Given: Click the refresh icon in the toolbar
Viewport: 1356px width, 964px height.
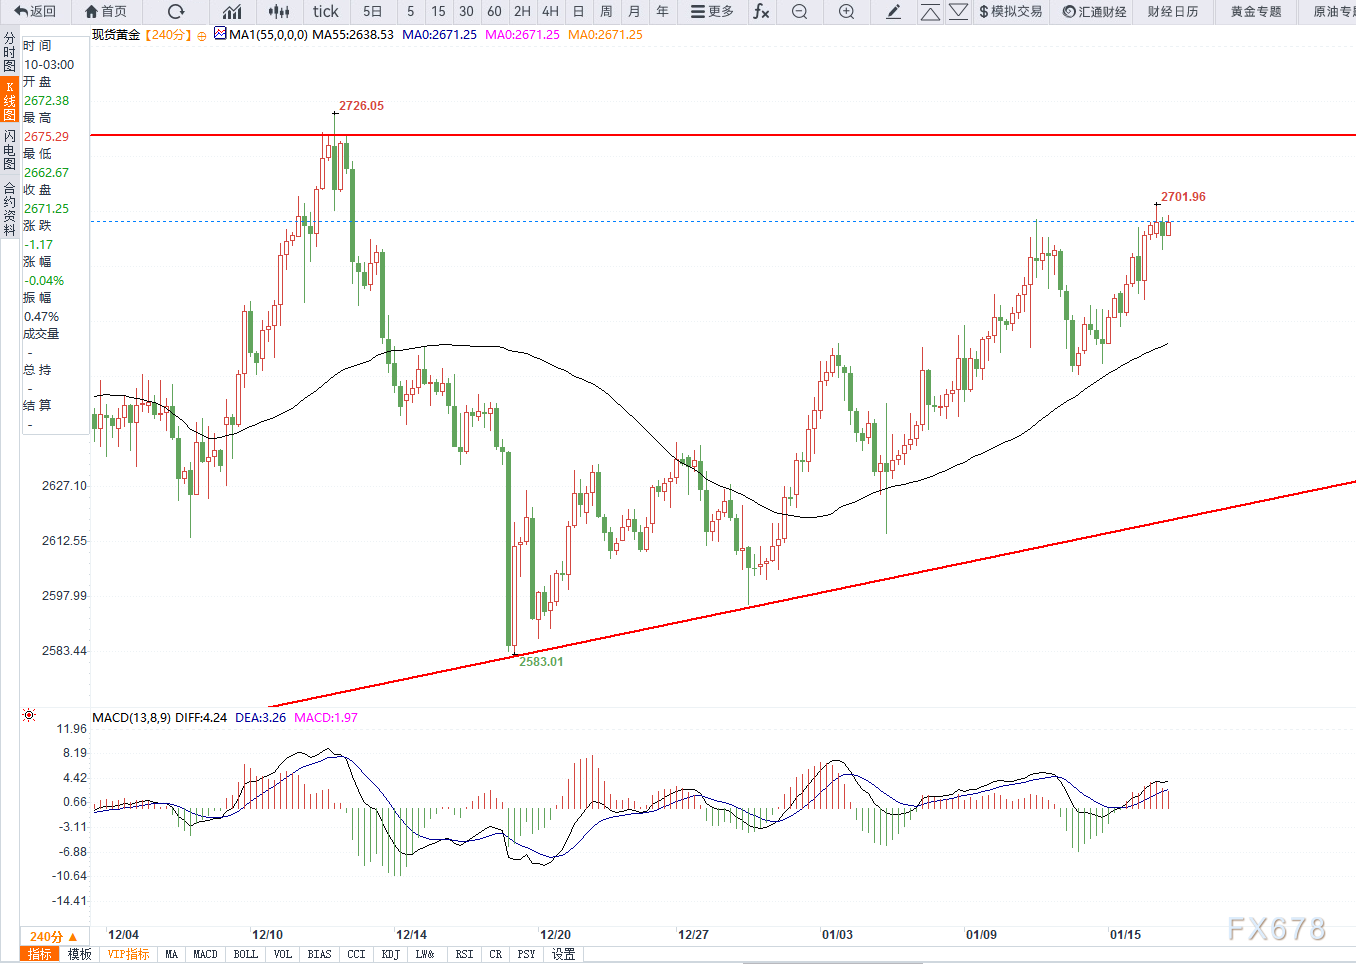Looking at the screenshot, I should (x=176, y=11).
